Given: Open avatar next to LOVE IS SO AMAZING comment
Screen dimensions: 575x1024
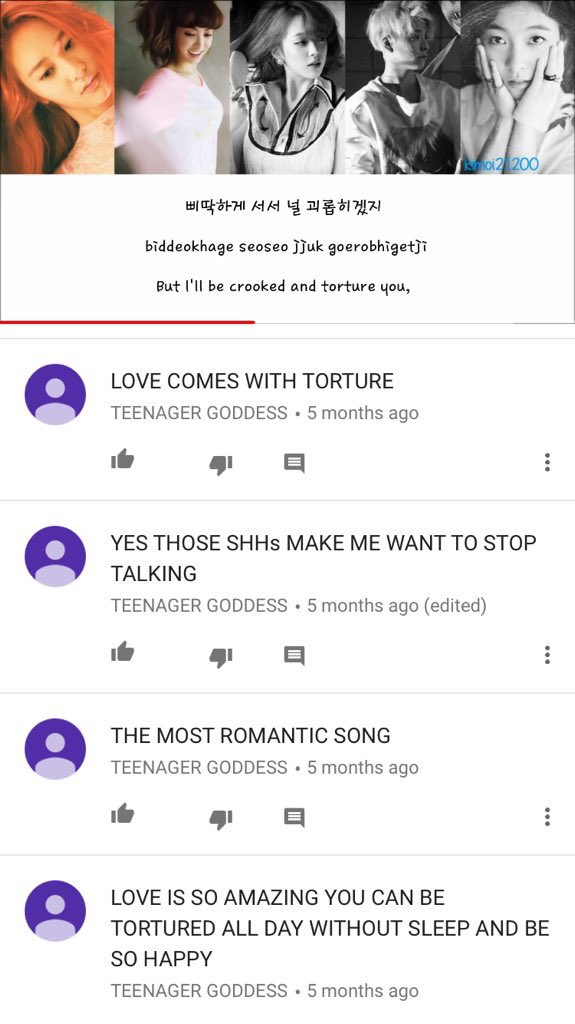Looking at the screenshot, I should [55, 911].
